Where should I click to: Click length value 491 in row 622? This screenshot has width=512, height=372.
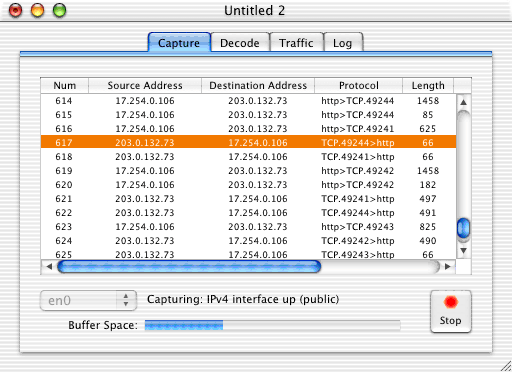[x=428, y=213]
